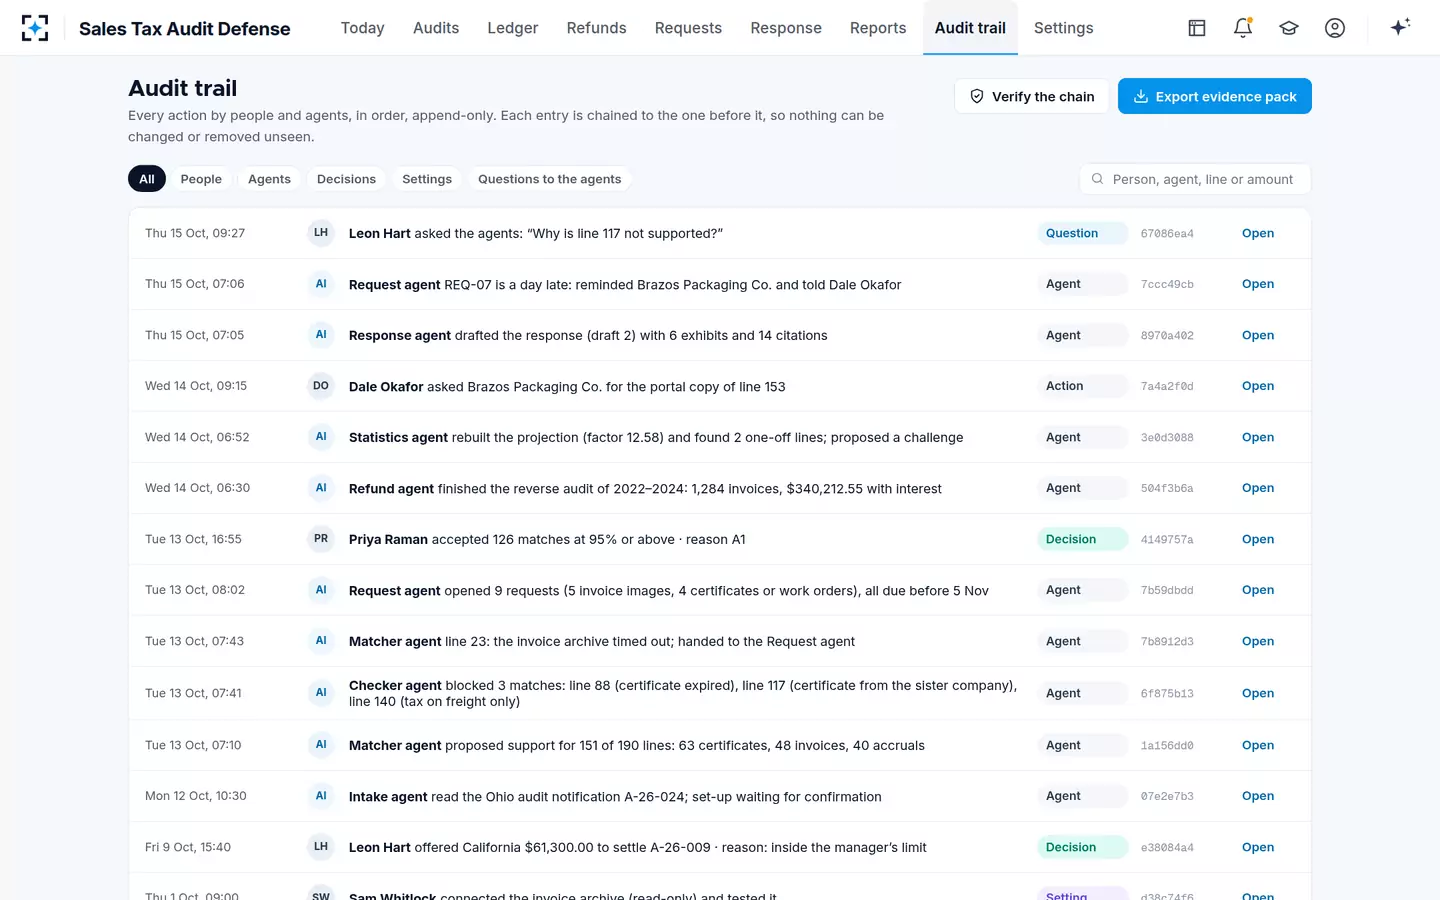The image size is (1440, 900).
Task: Navigate to the Refunds tab
Action: [596, 28]
